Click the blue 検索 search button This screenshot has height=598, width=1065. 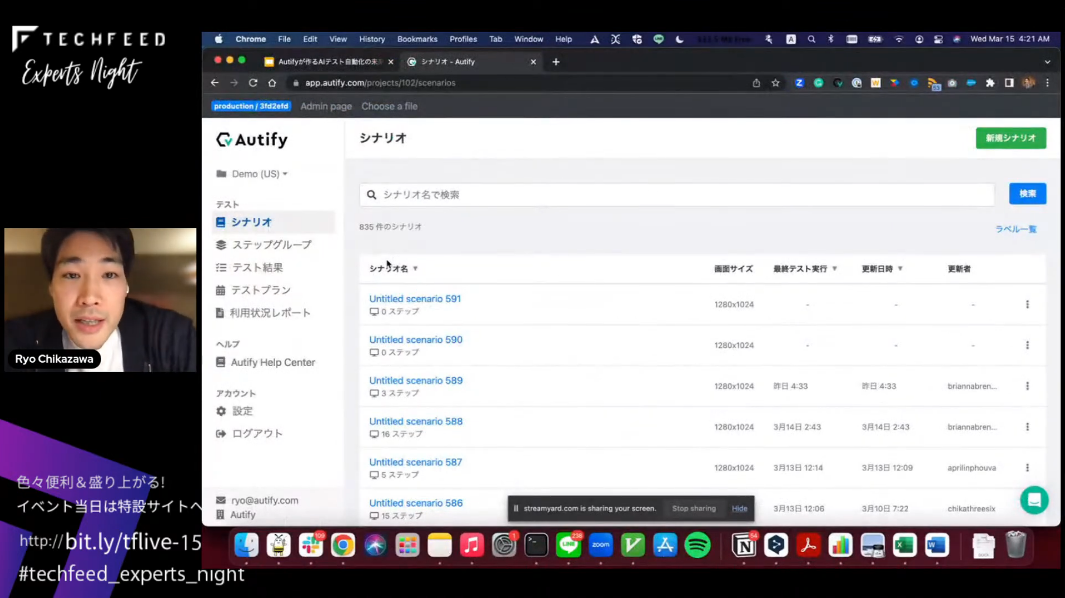pos(1027,194)
